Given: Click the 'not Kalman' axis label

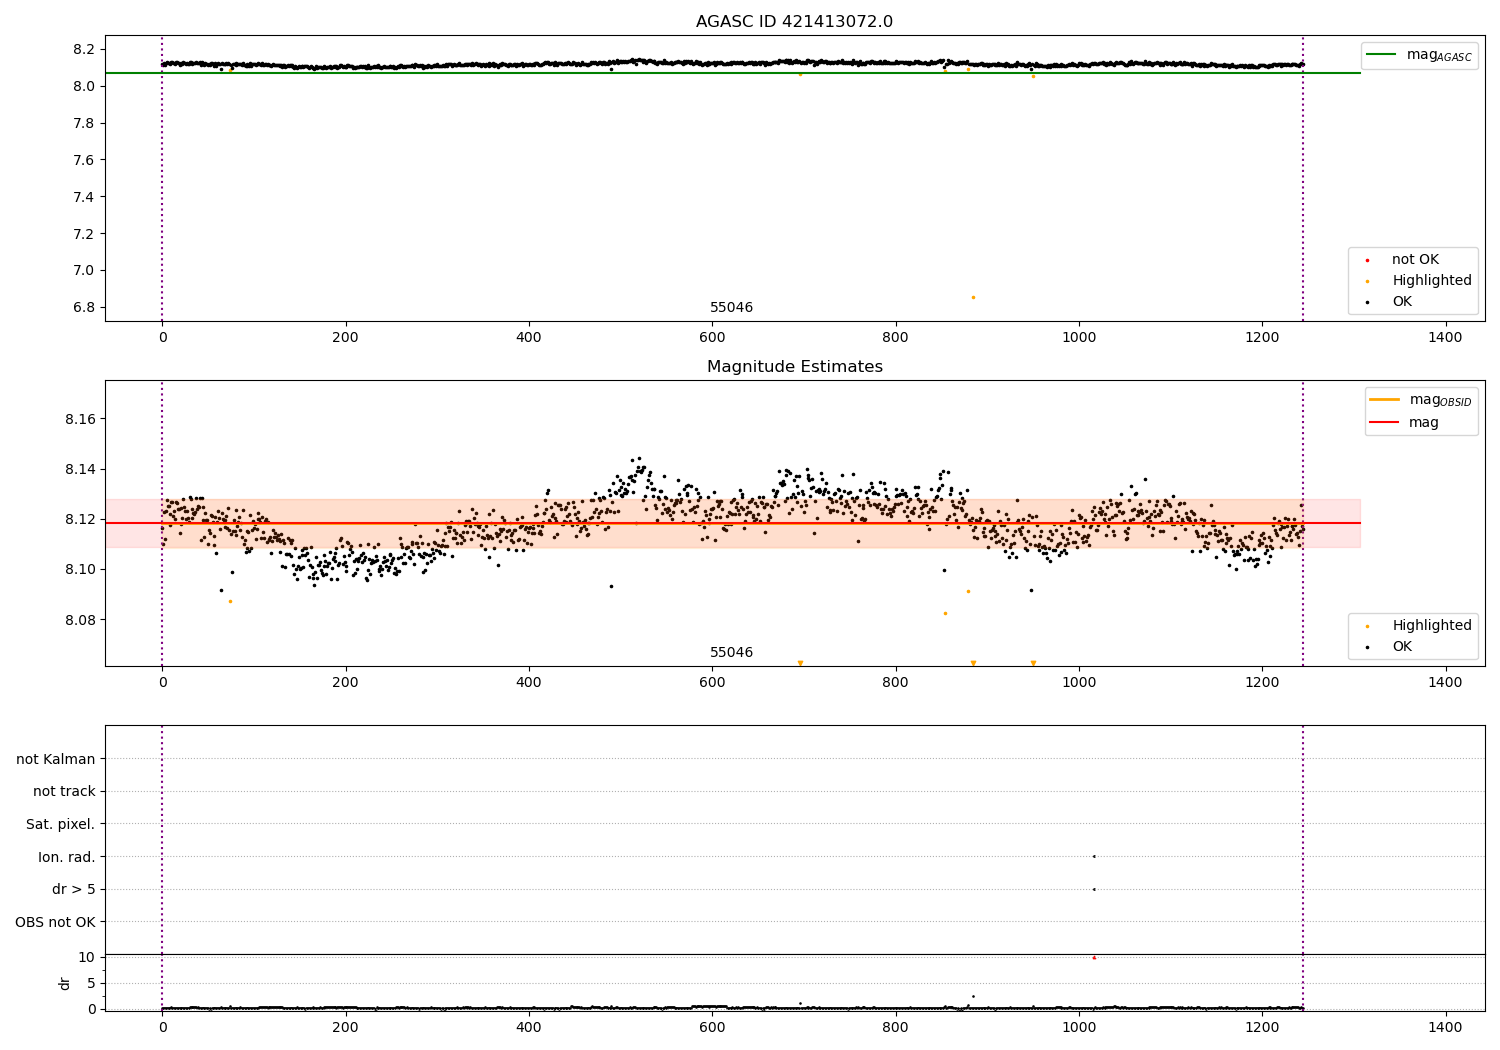Looking at the screenshot, I should tap(56, 759).
